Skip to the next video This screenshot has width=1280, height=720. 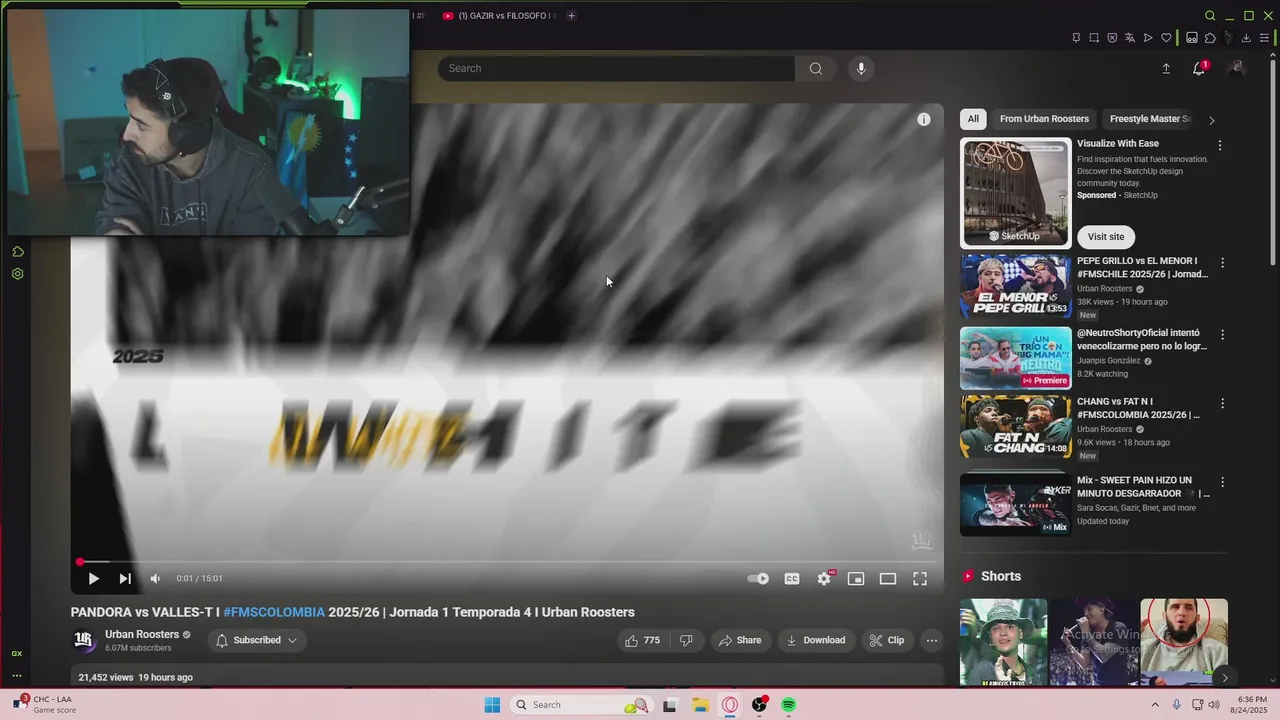click(125, 578)
